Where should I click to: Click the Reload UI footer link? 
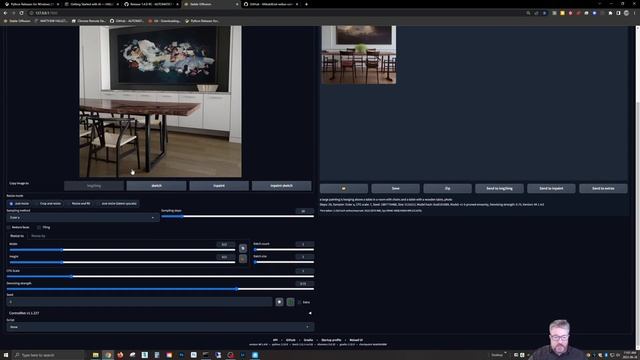pyautogui.click(x=356, y=340)
